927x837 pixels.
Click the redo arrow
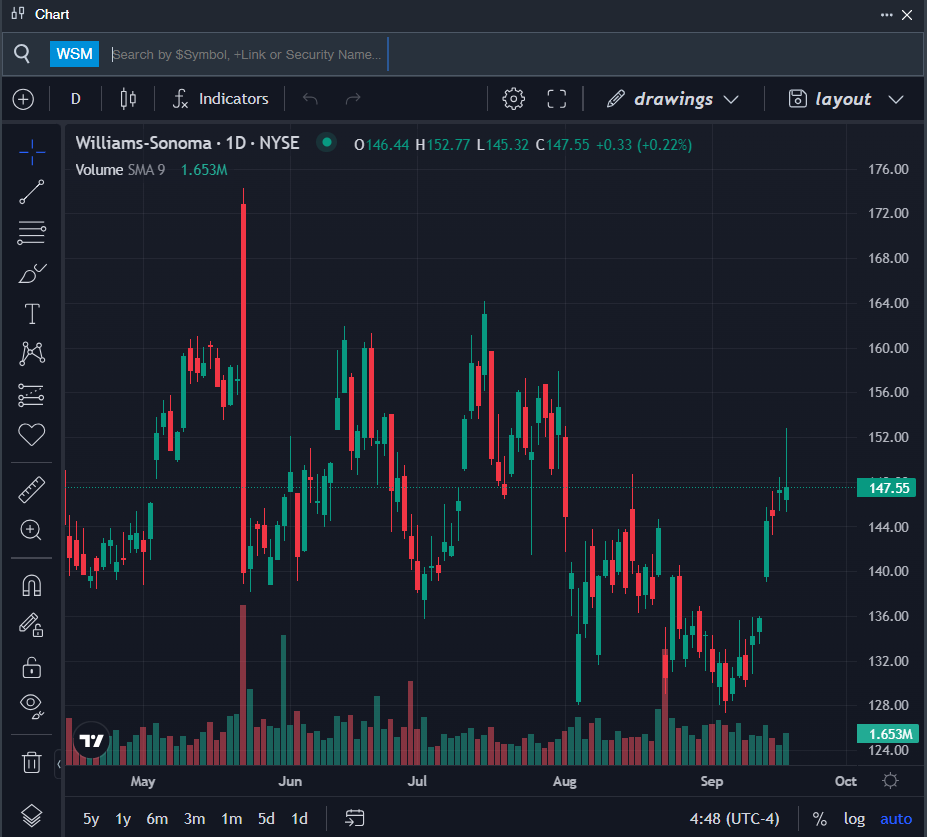pos(353,99)
